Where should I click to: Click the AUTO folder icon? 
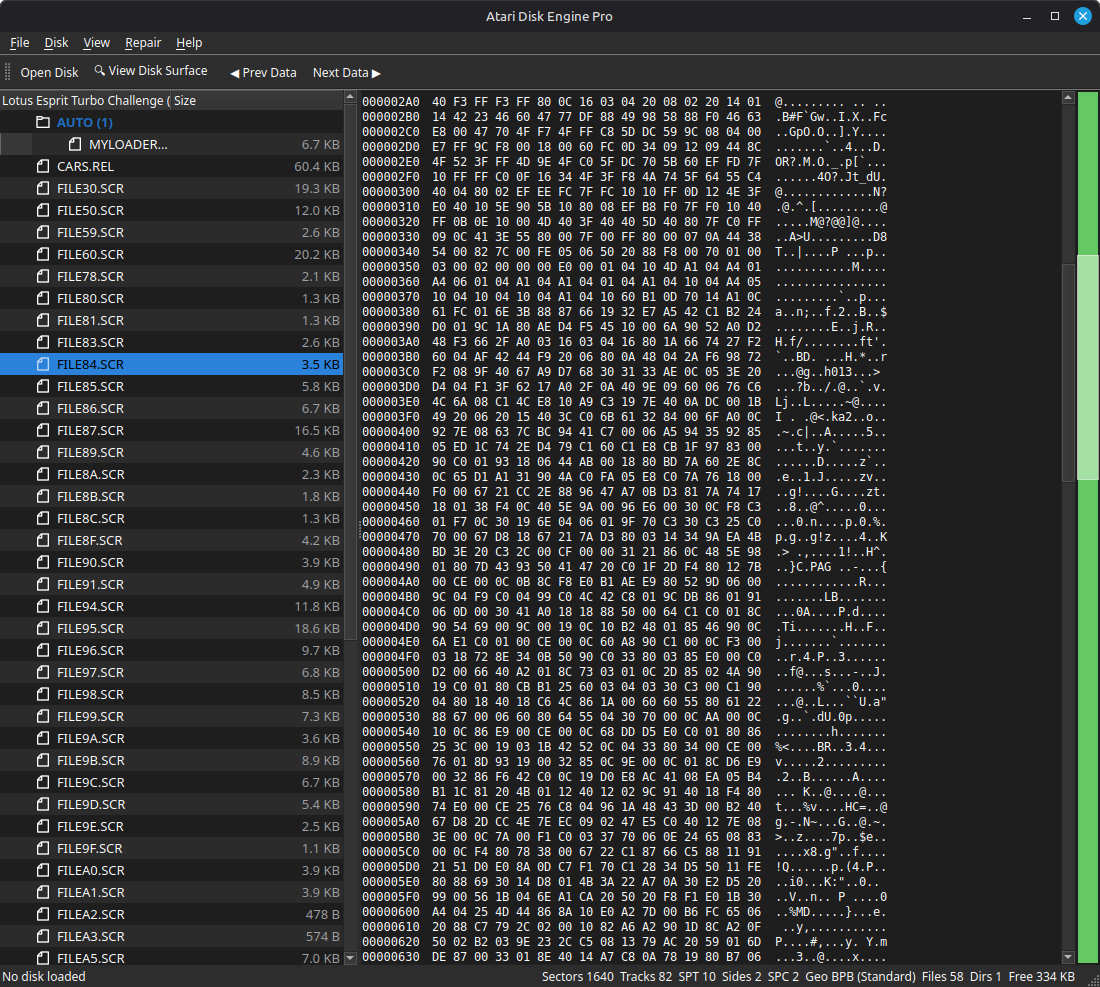(43, 122)
